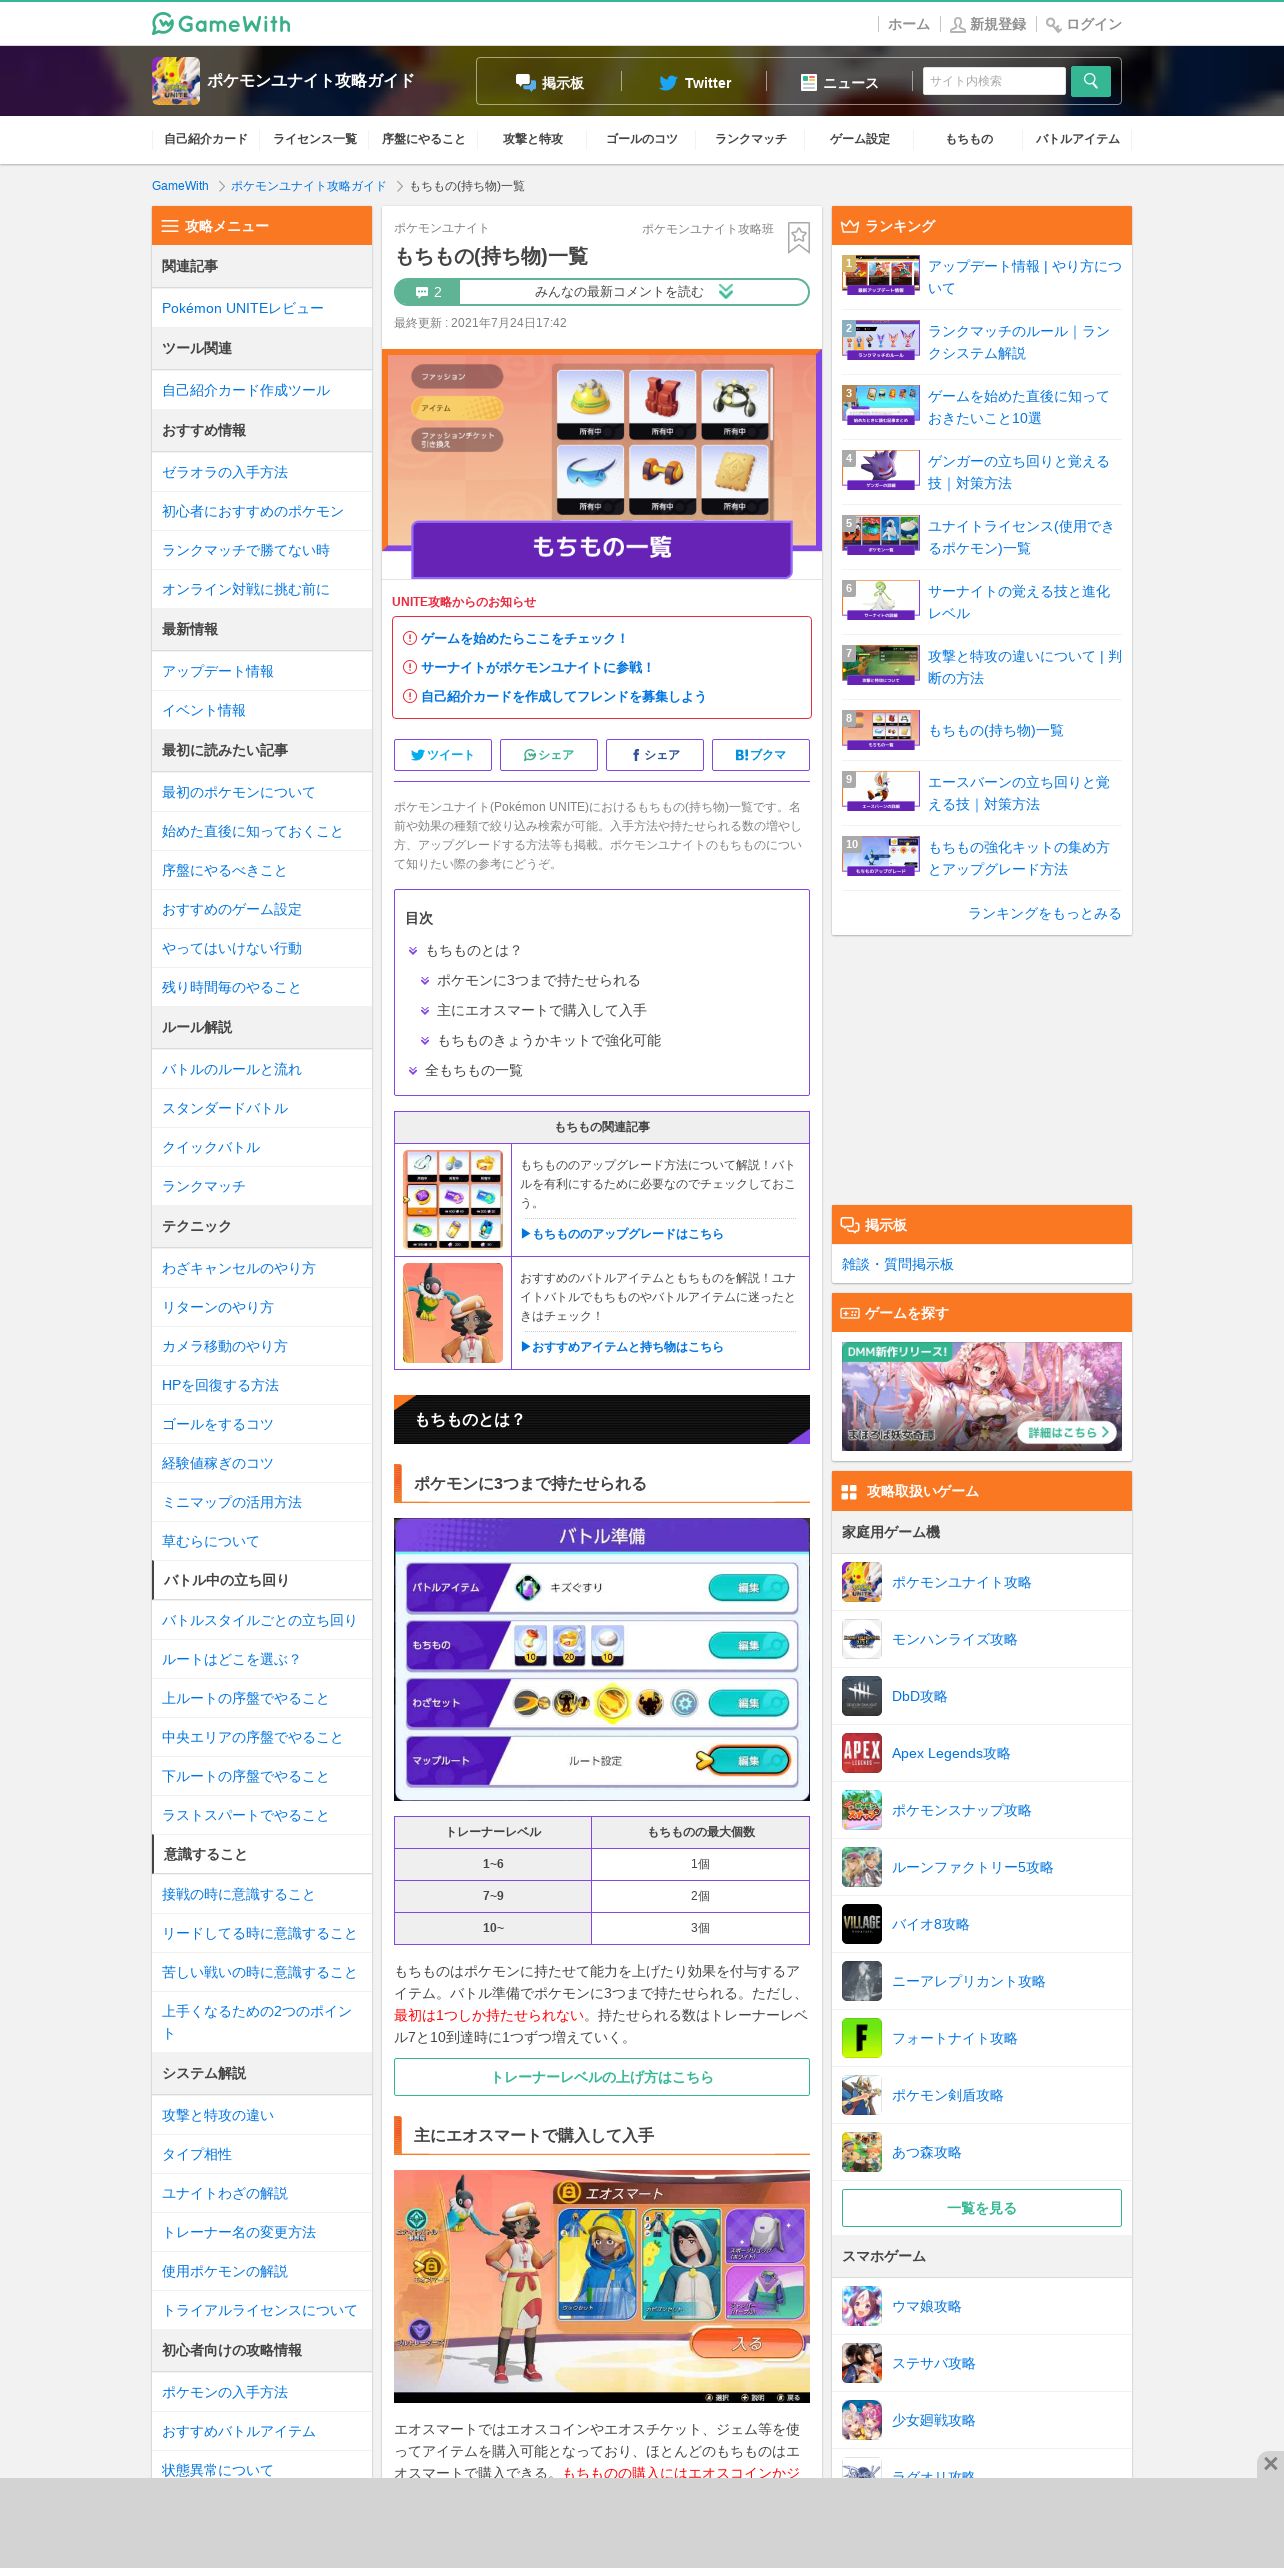
Task: Jump to 主にエオスマートで購入して入手 in contents
Action: (x=541, y=1010)
